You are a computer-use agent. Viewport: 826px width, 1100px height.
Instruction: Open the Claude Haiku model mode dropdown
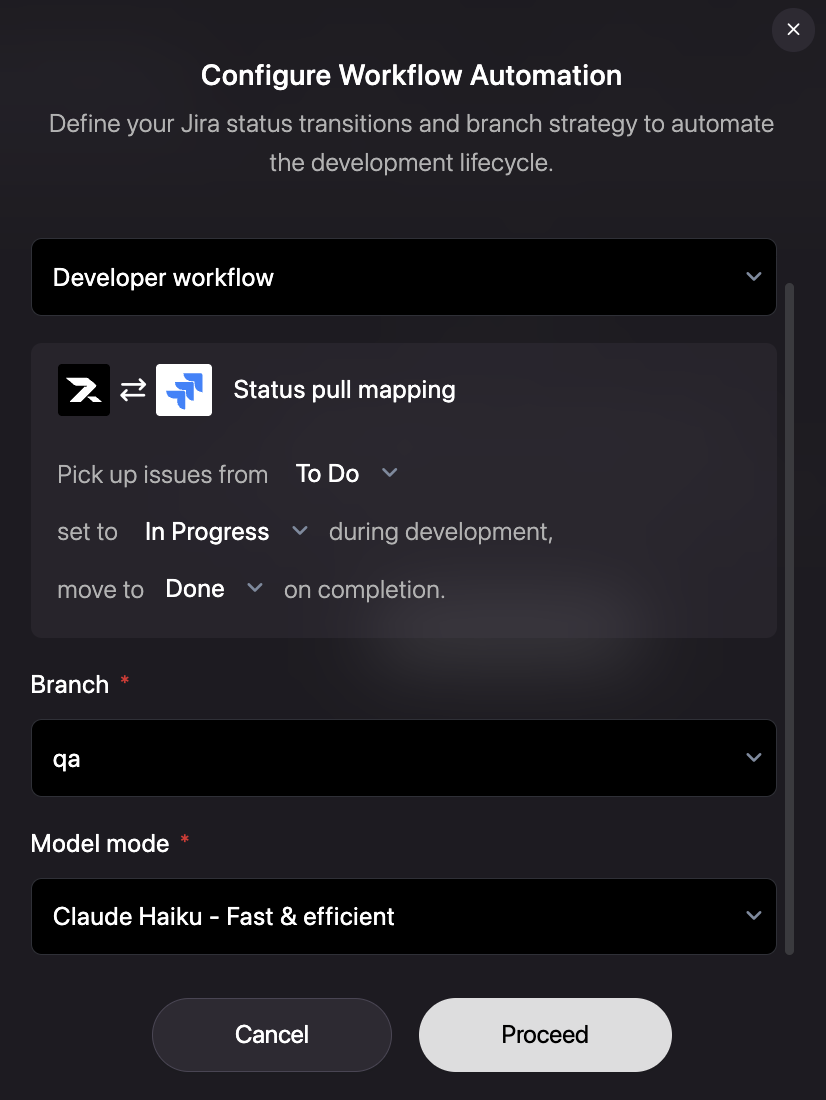coord(404,916)
